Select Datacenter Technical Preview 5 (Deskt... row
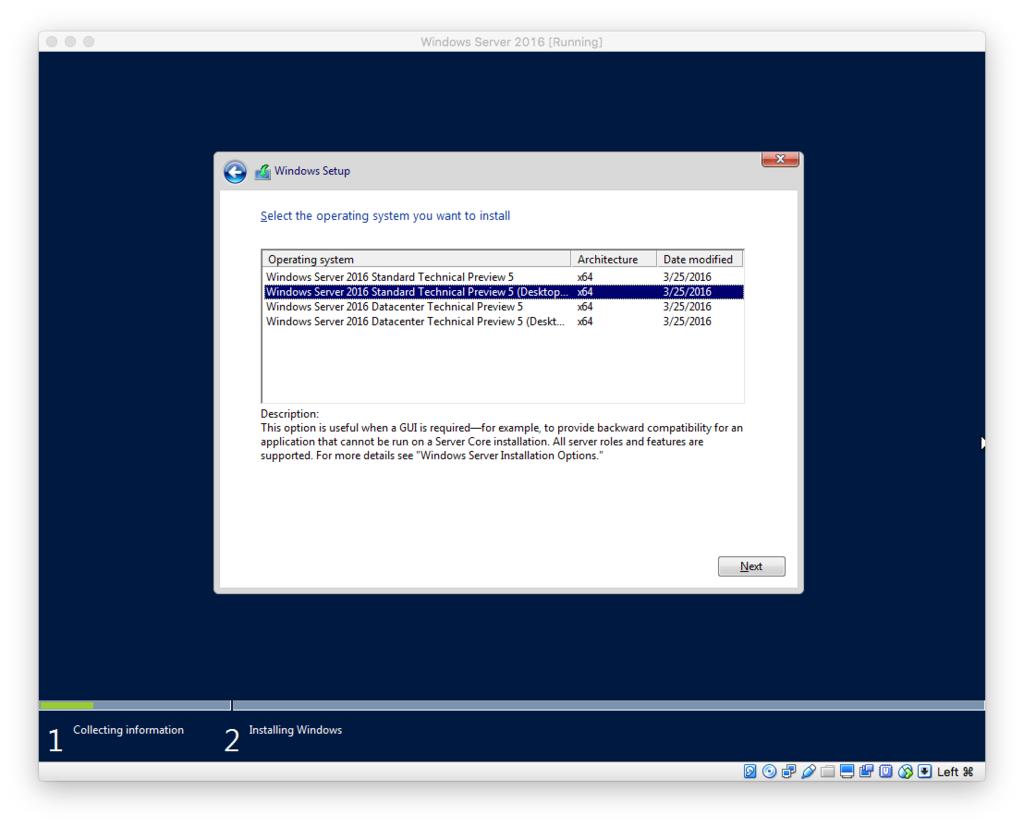The width and height of the screenshot is (1024, 827). click(503, 321)
